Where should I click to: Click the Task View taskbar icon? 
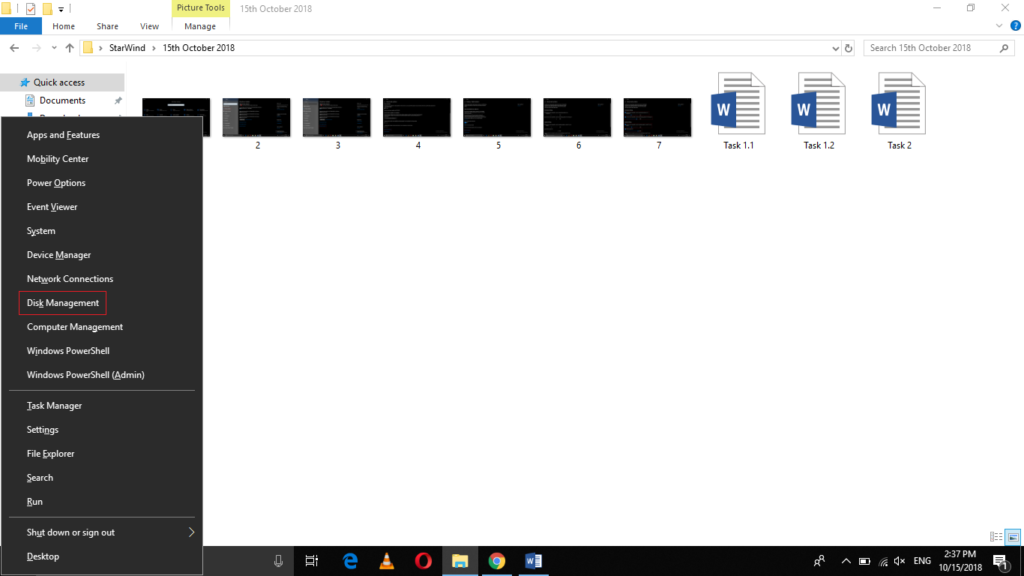coord(312,561)
